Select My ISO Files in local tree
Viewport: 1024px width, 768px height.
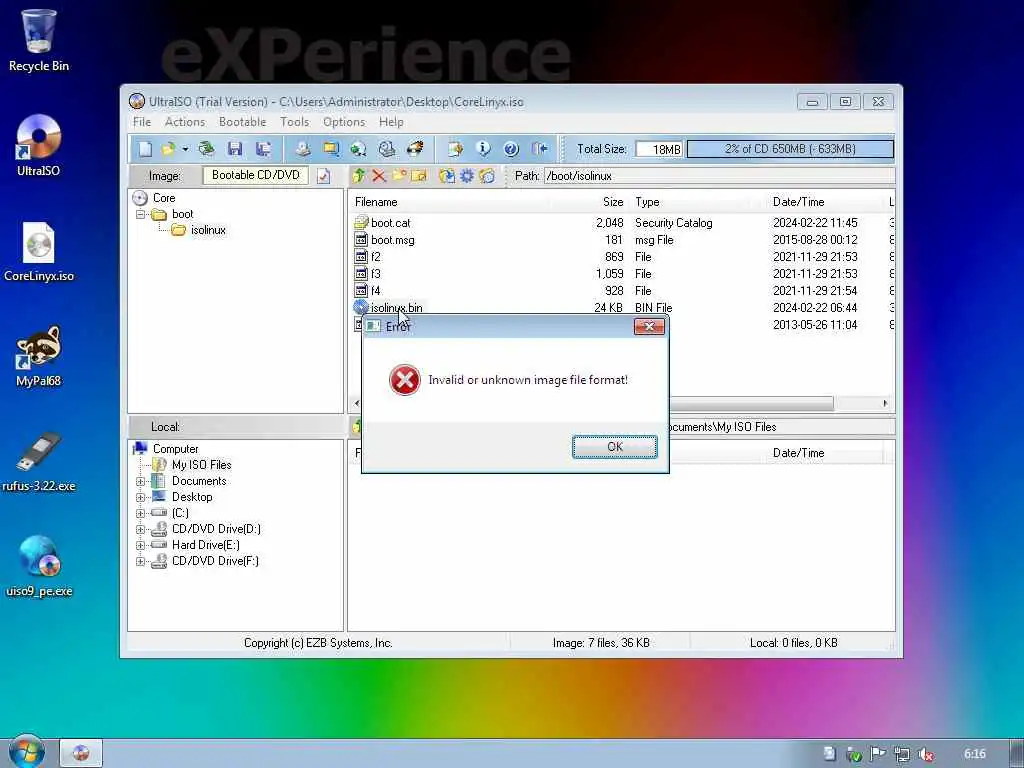201,465
